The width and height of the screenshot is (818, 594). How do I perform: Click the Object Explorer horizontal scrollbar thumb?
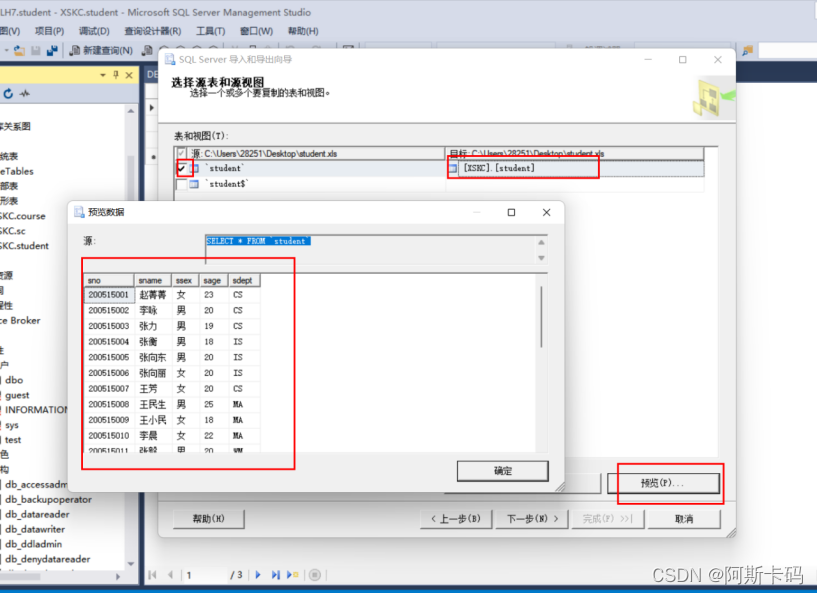point(20,577)
